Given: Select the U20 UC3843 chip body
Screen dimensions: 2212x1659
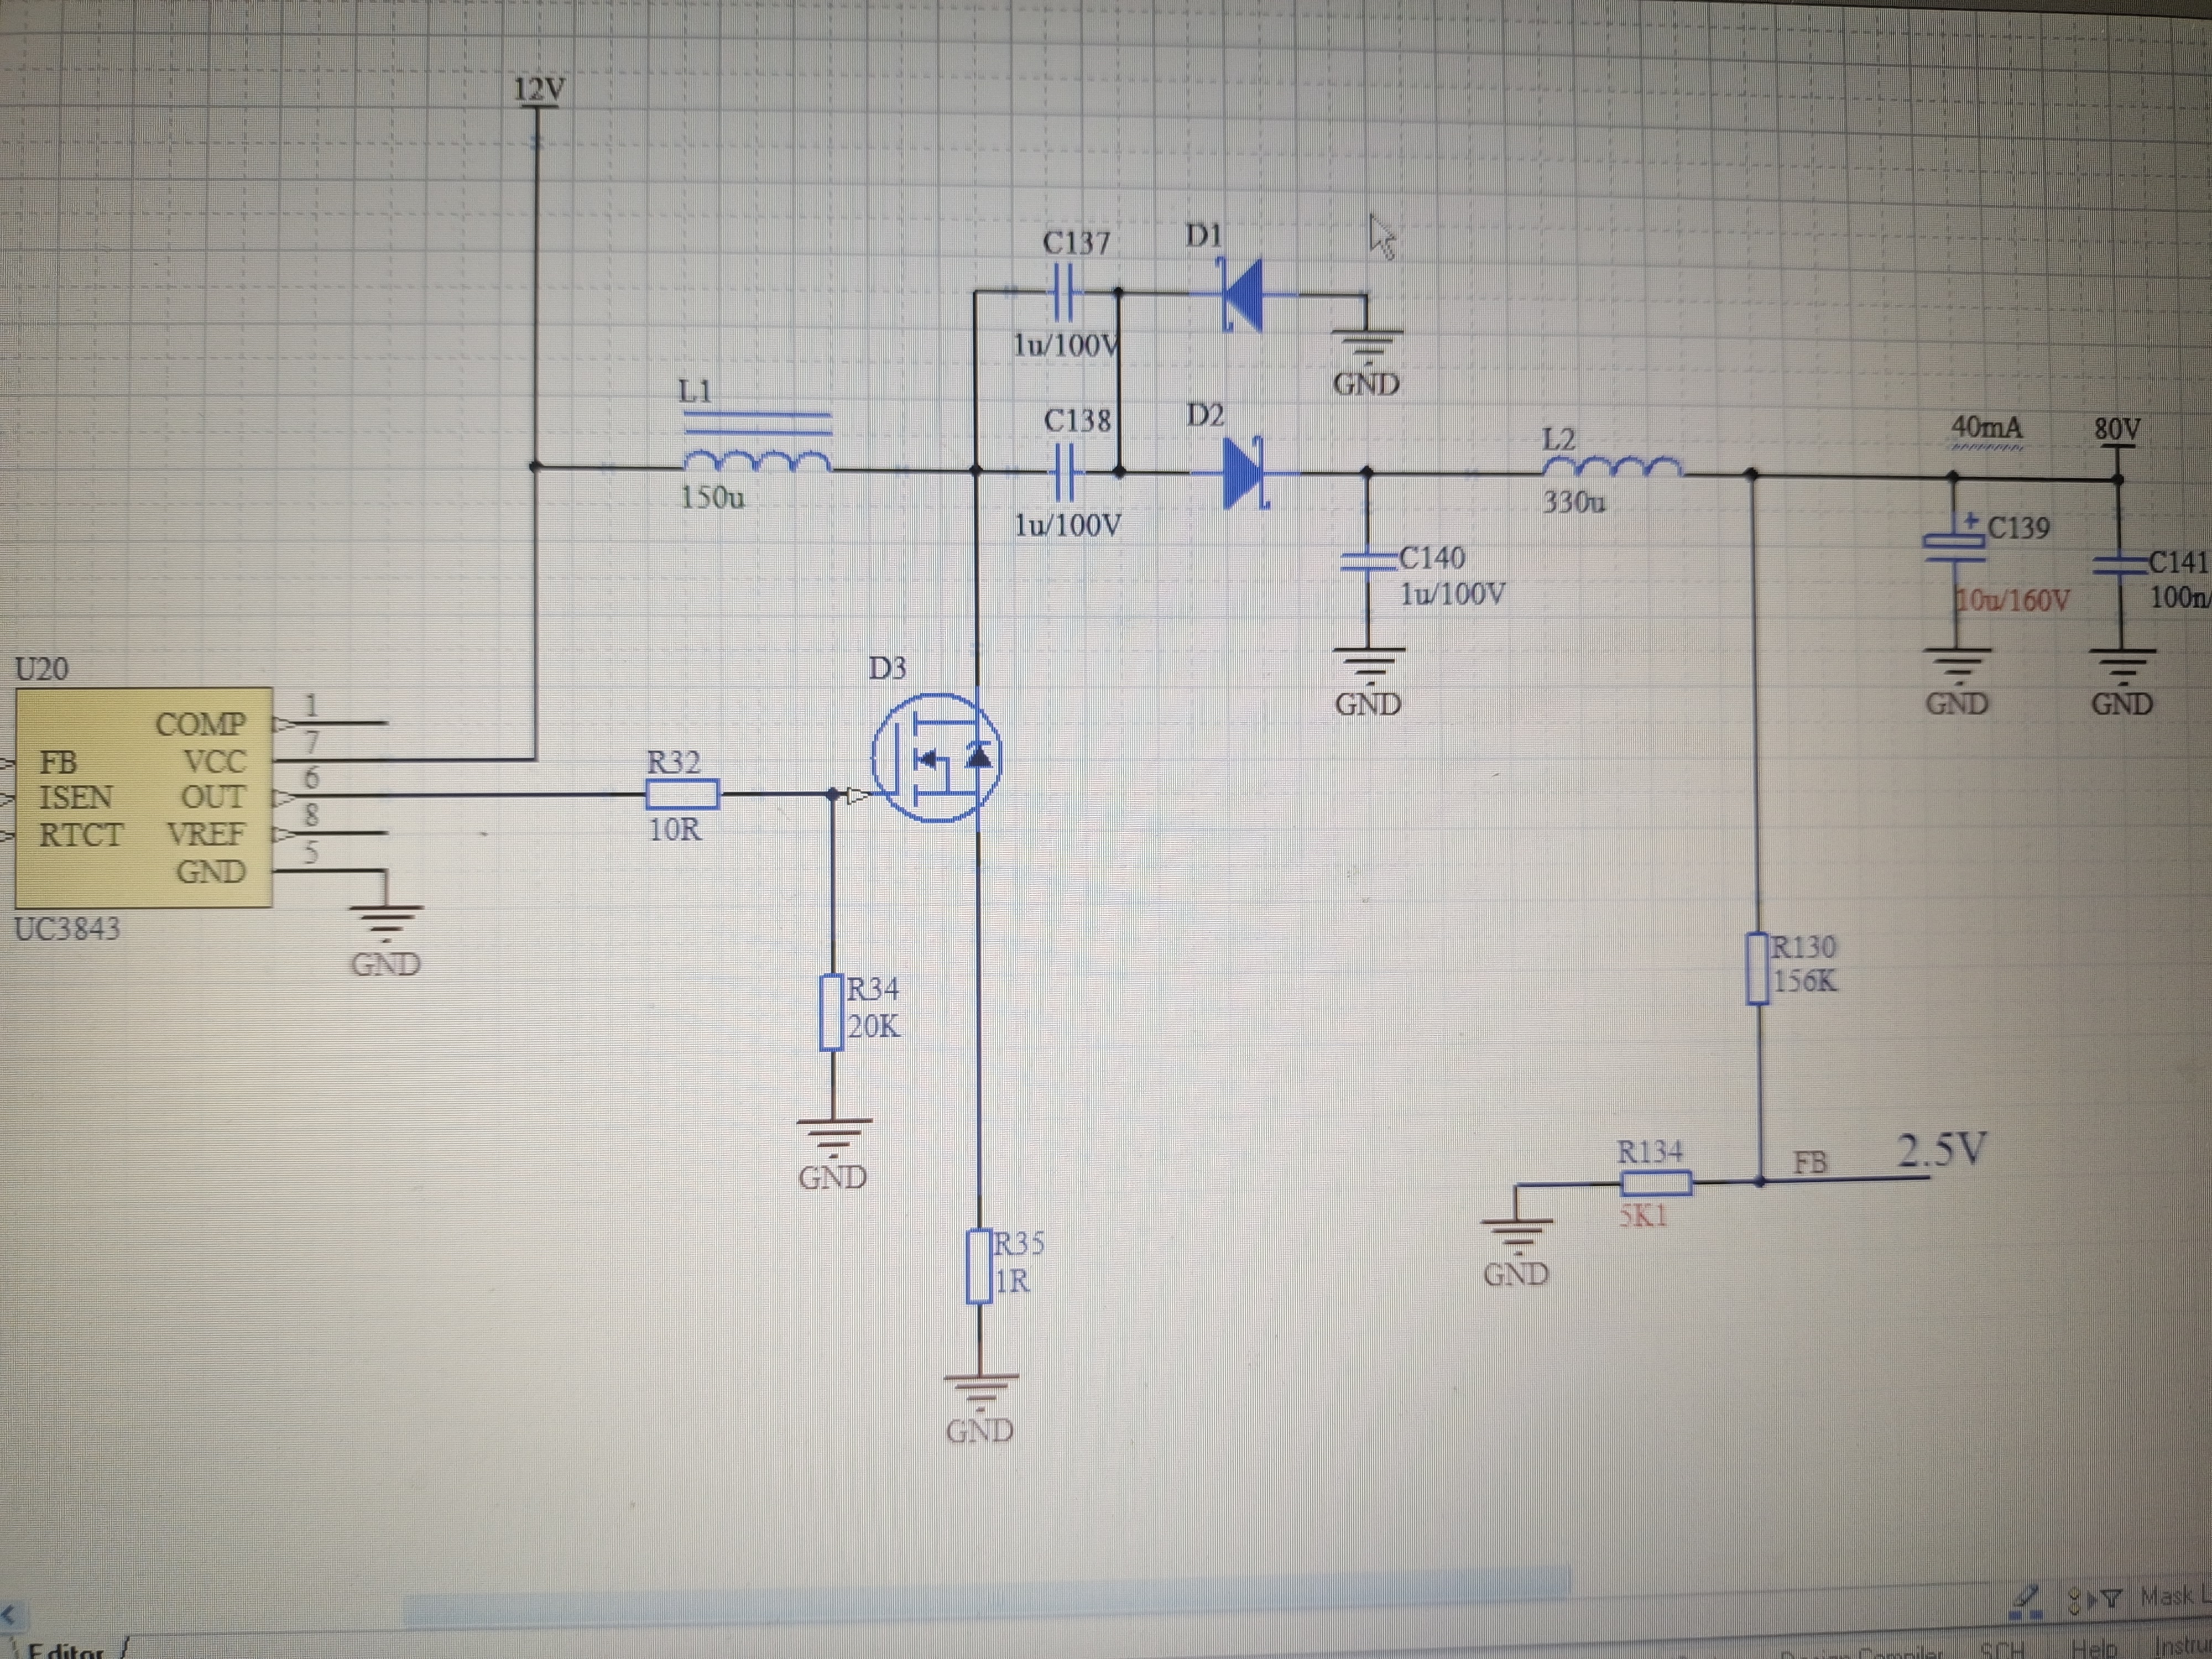Looking at the screenshot, I should [x=143, y=797].
